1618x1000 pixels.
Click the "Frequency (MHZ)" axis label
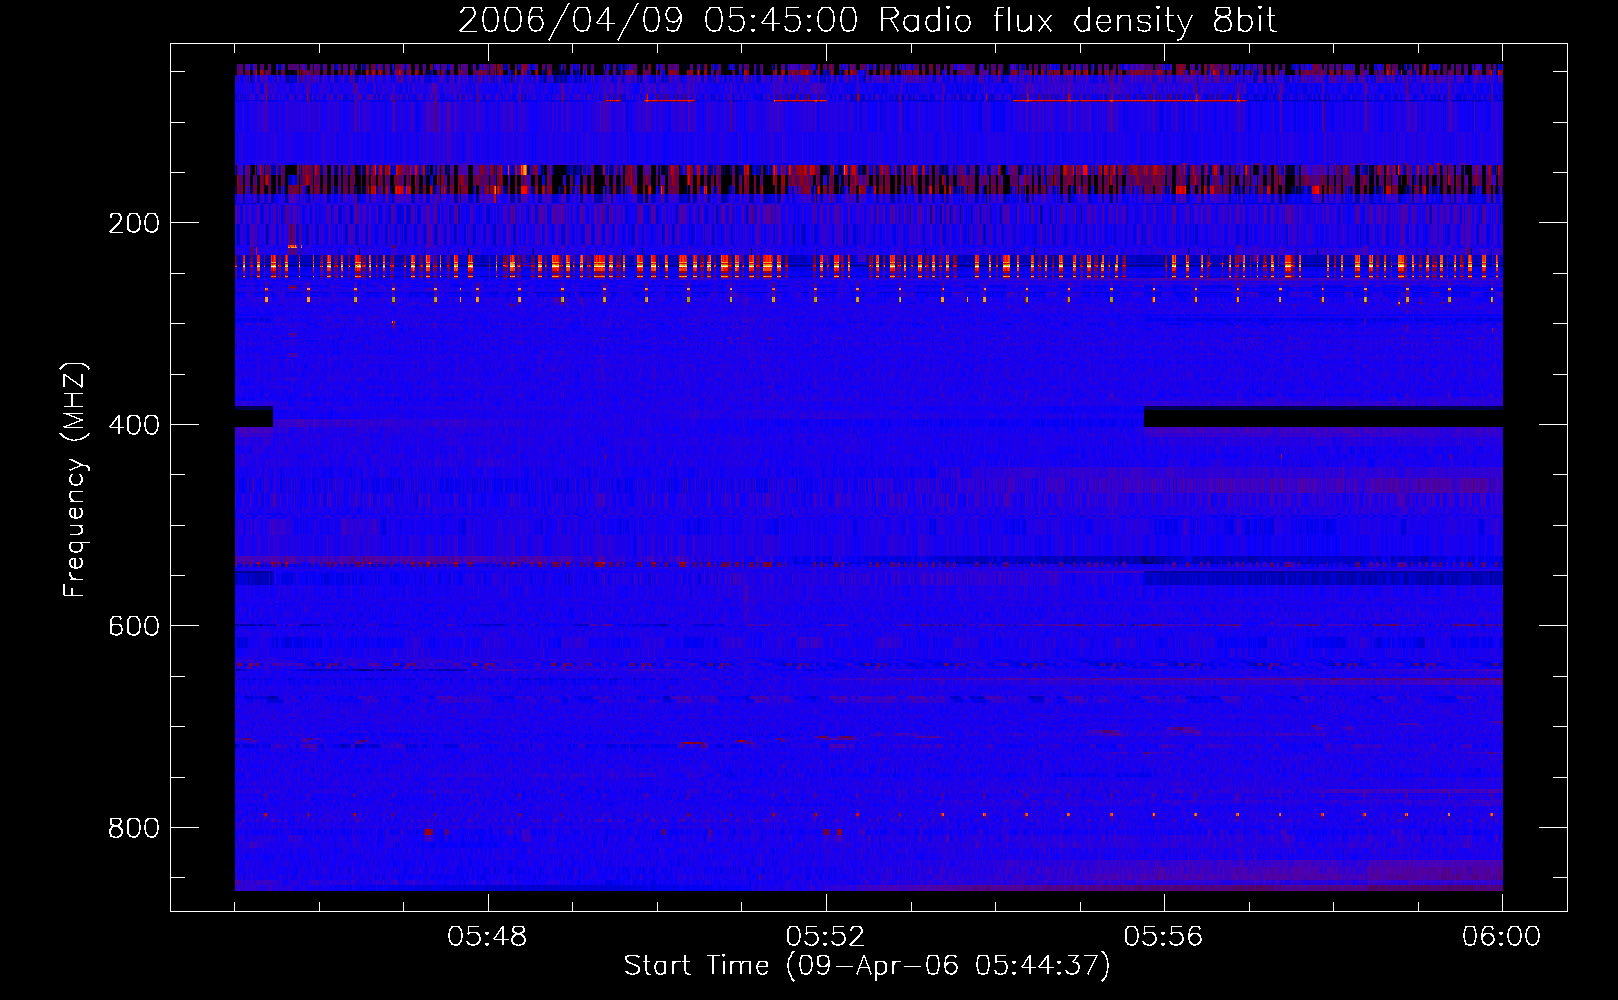point(75,480)
